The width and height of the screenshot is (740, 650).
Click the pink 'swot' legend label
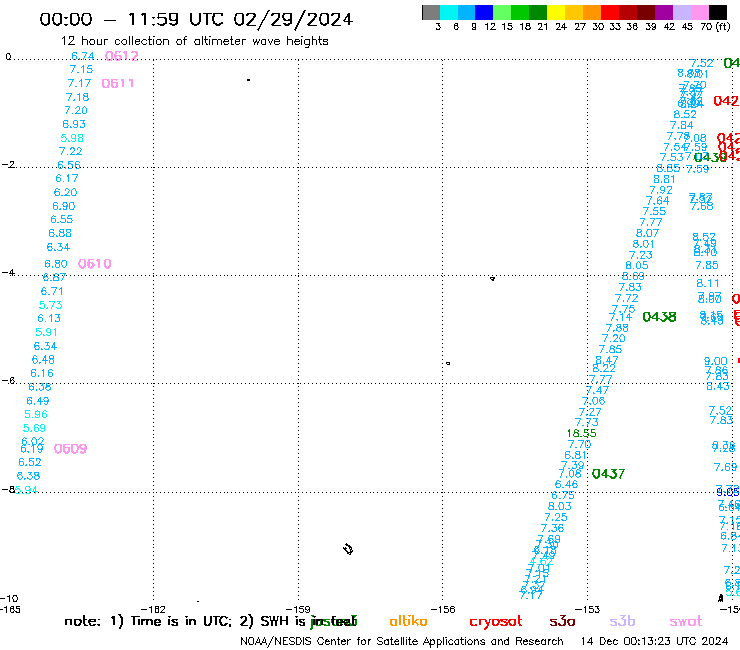click(686, 621)
